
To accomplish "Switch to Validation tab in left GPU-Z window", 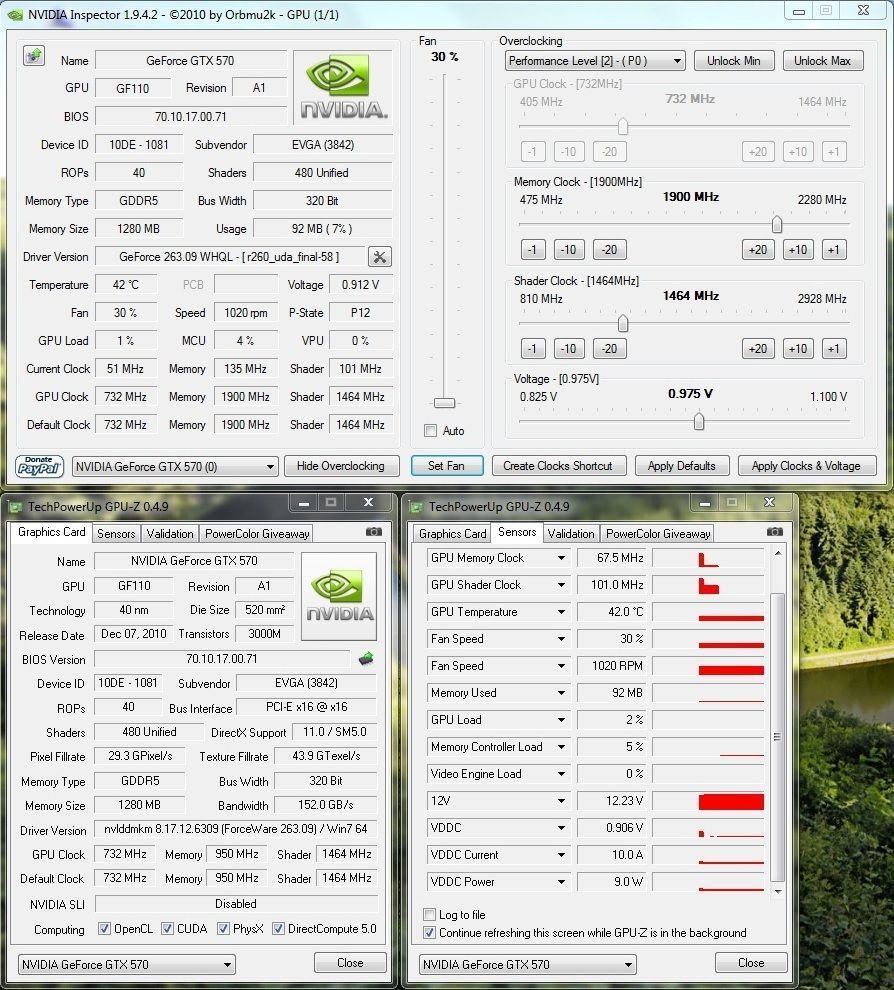I will tap(170, 534).
